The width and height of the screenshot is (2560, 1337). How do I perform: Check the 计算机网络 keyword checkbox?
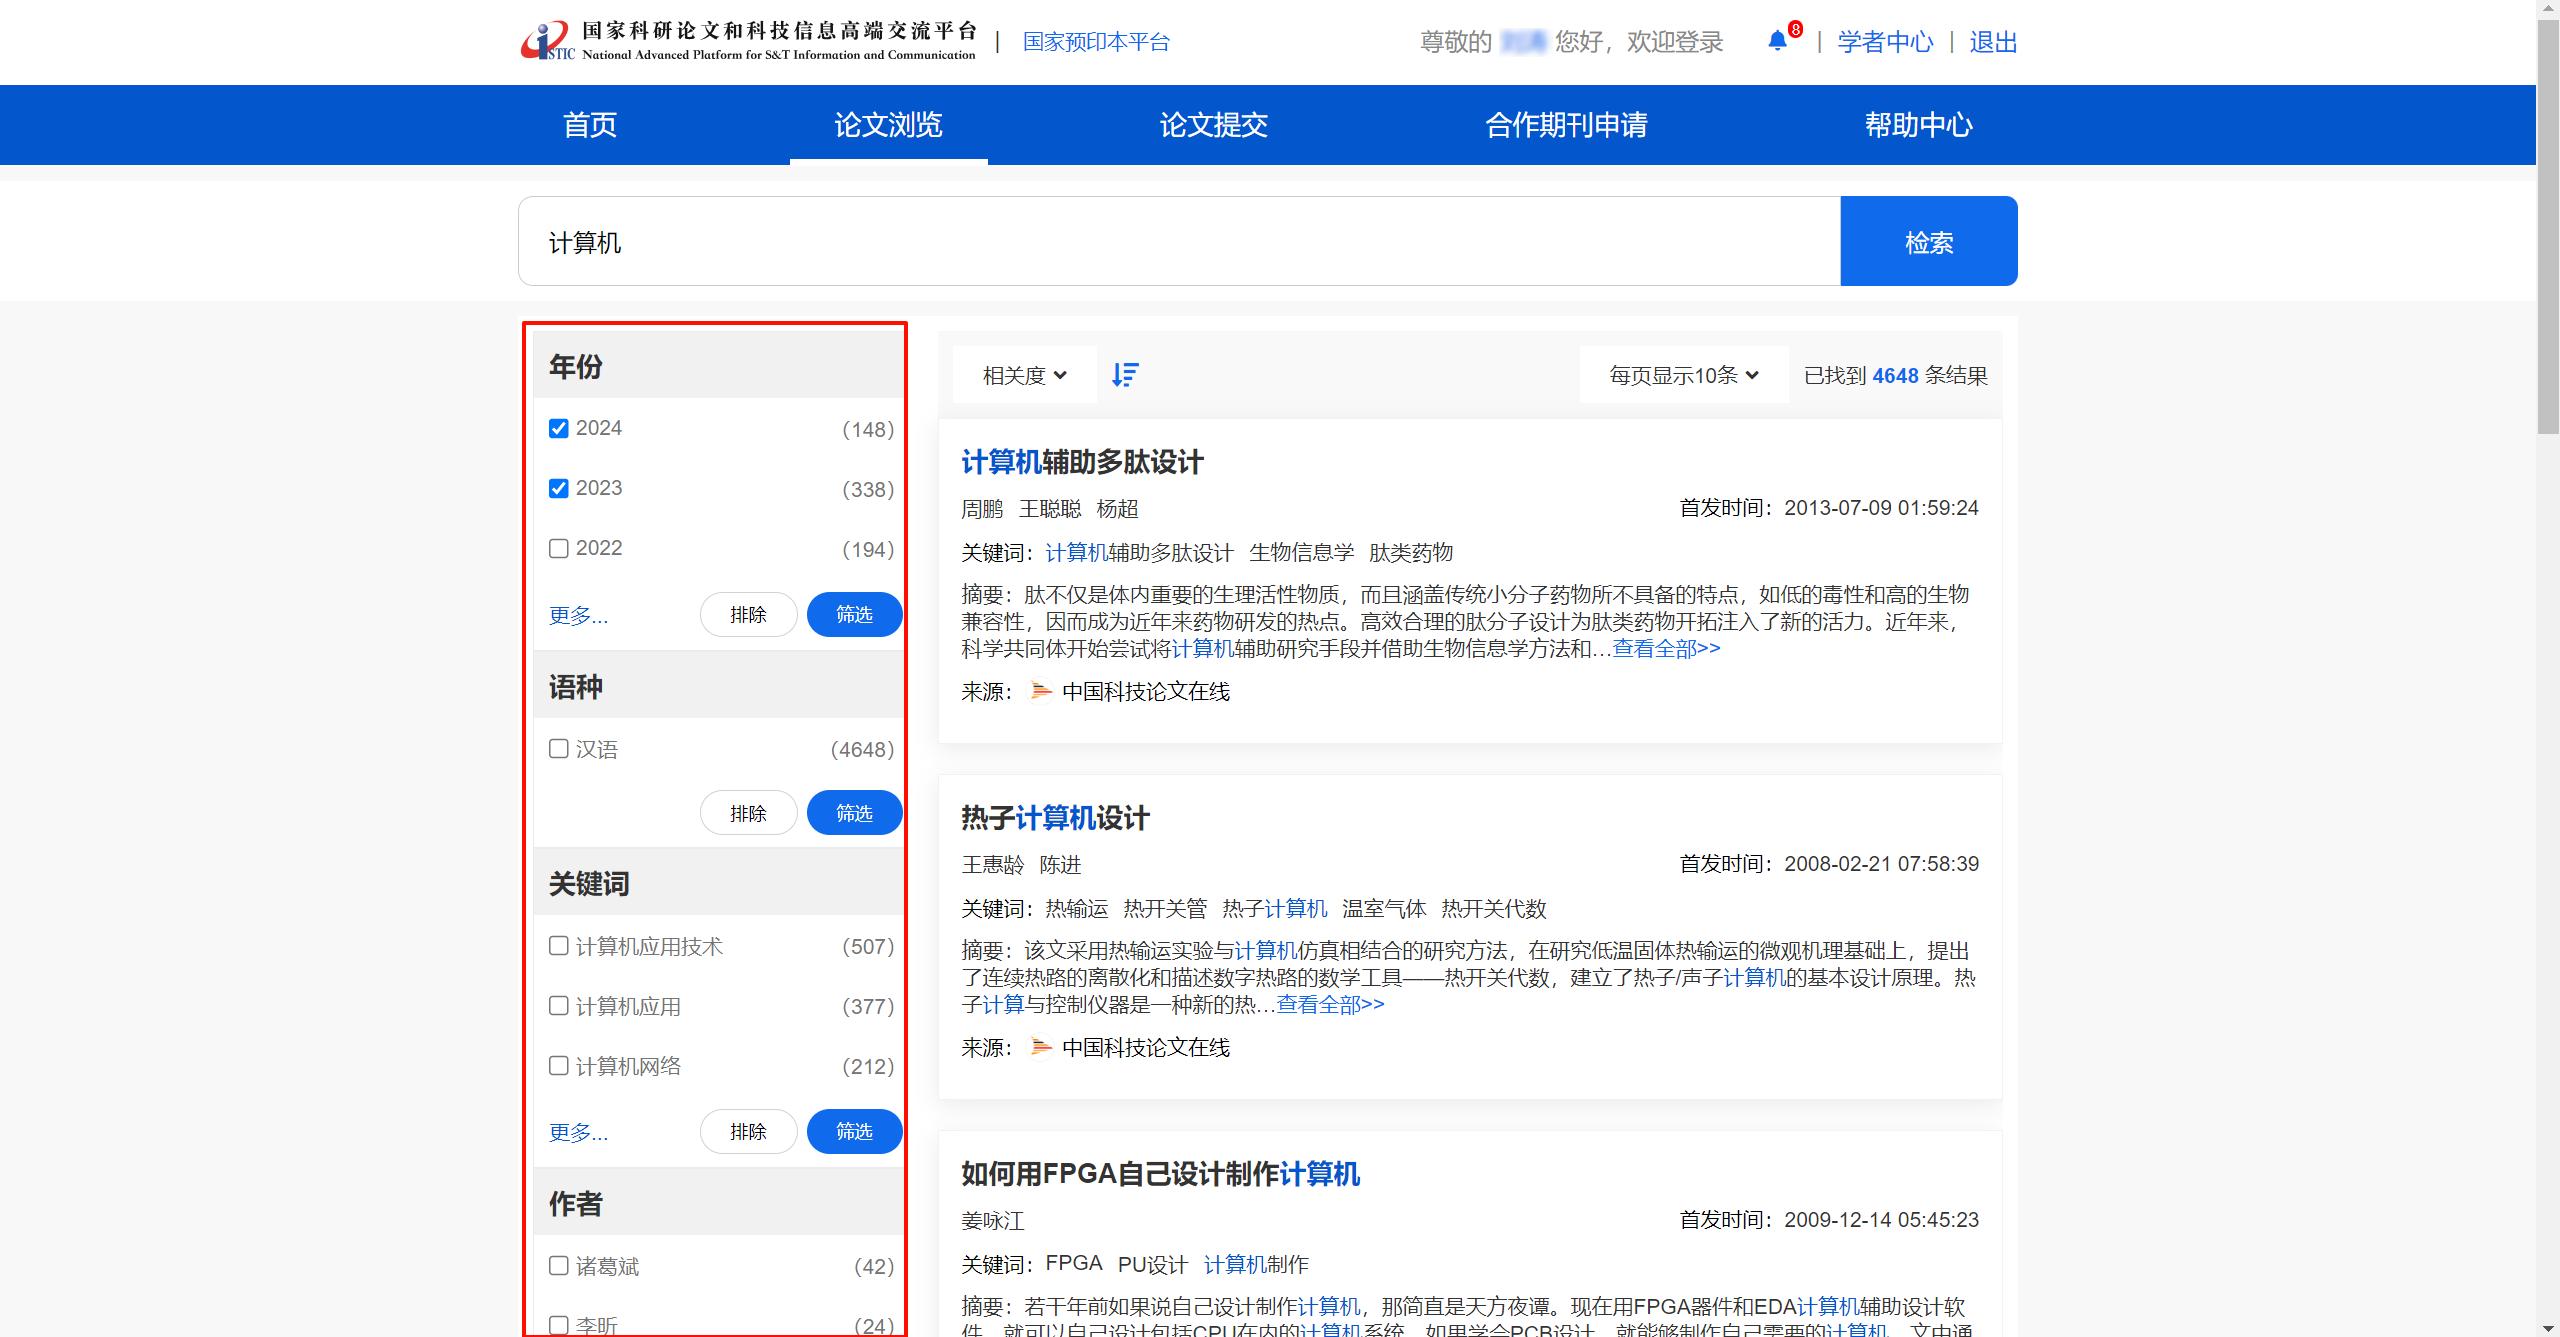coord(559,1066)
